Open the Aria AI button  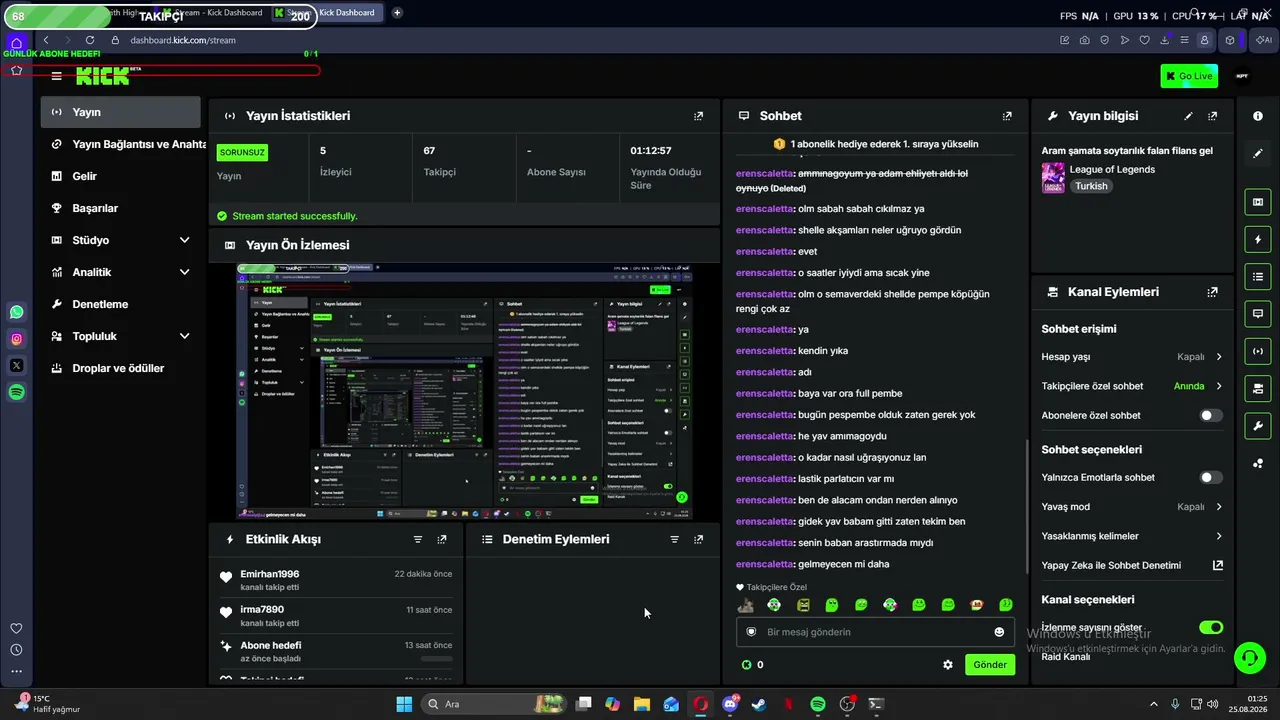point(1264,40)
